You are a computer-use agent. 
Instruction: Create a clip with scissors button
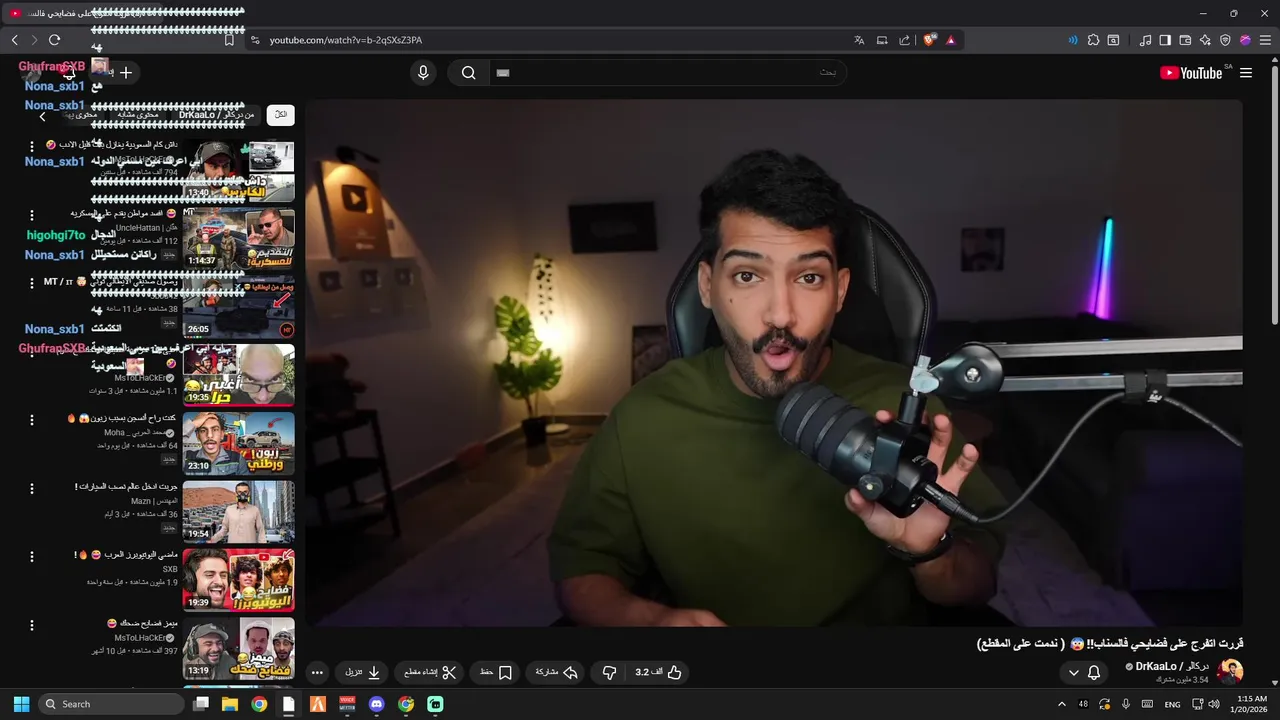pos(430,673)
